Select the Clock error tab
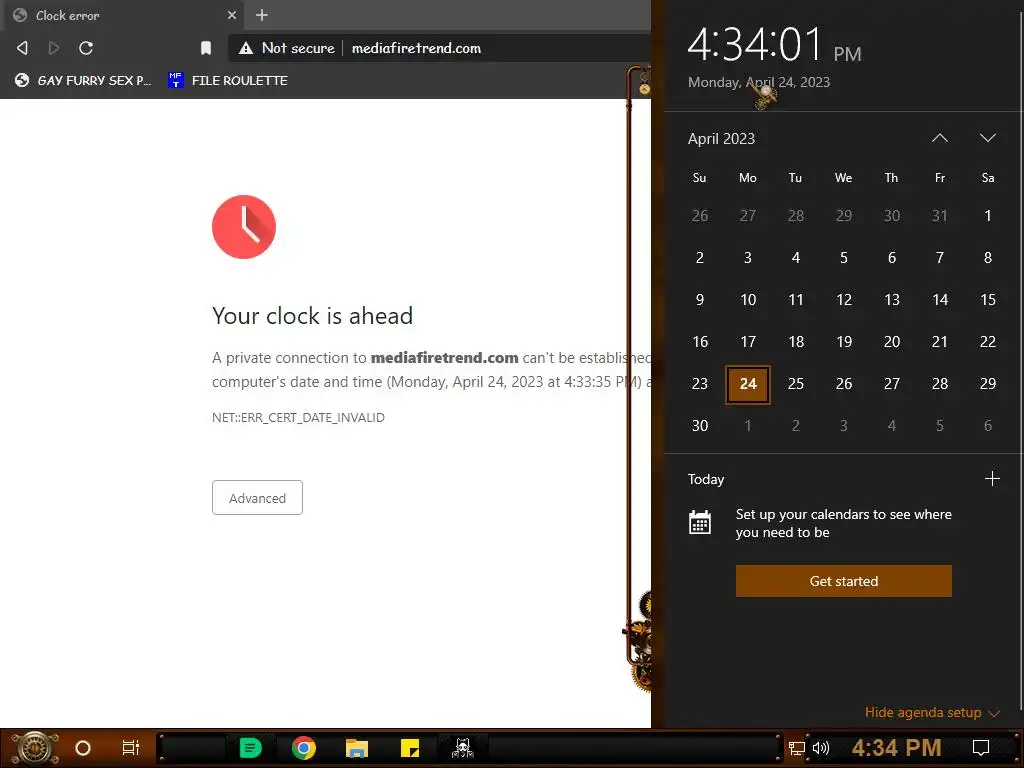 [x=124, y=15]
